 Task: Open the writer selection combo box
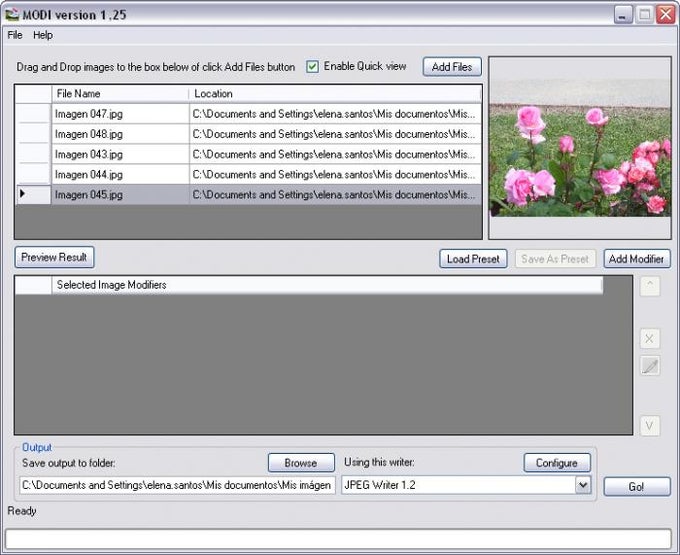point(466,485)
